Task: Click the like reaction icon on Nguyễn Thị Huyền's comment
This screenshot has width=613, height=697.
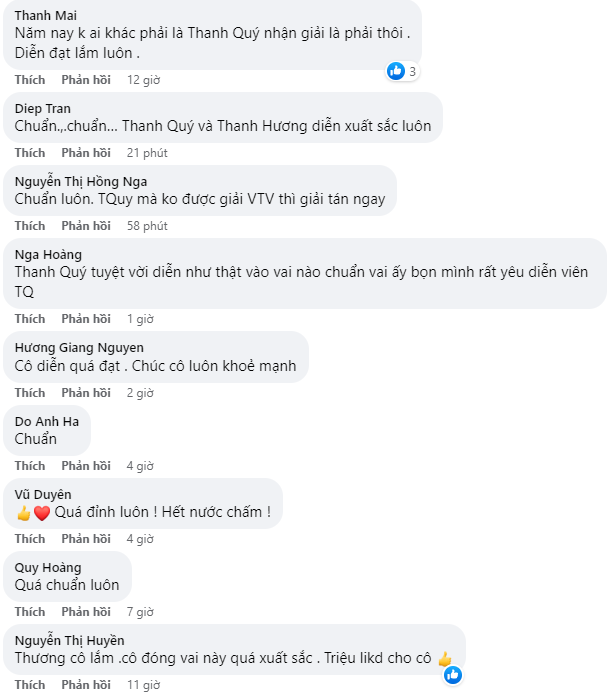Action: (x=453, y=675)
